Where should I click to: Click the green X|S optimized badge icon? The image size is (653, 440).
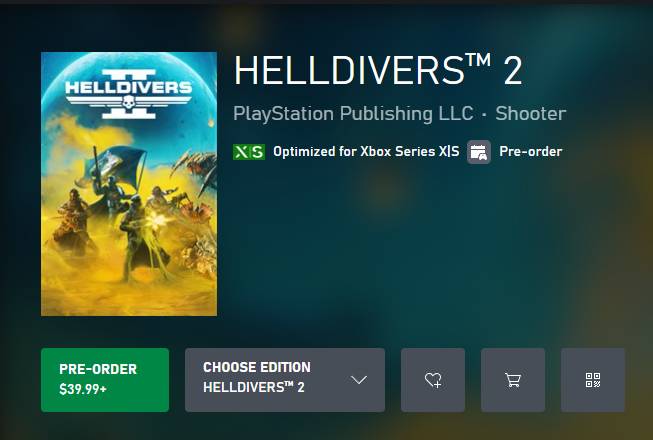(249, 152)
